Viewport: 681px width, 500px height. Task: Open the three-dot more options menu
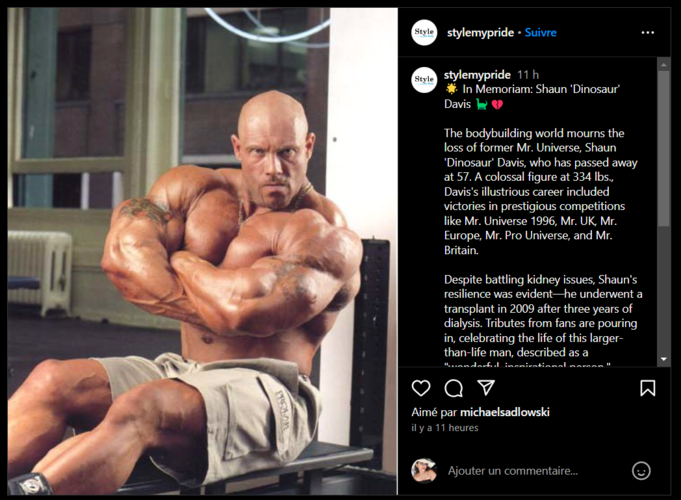[x=648, y=33]
